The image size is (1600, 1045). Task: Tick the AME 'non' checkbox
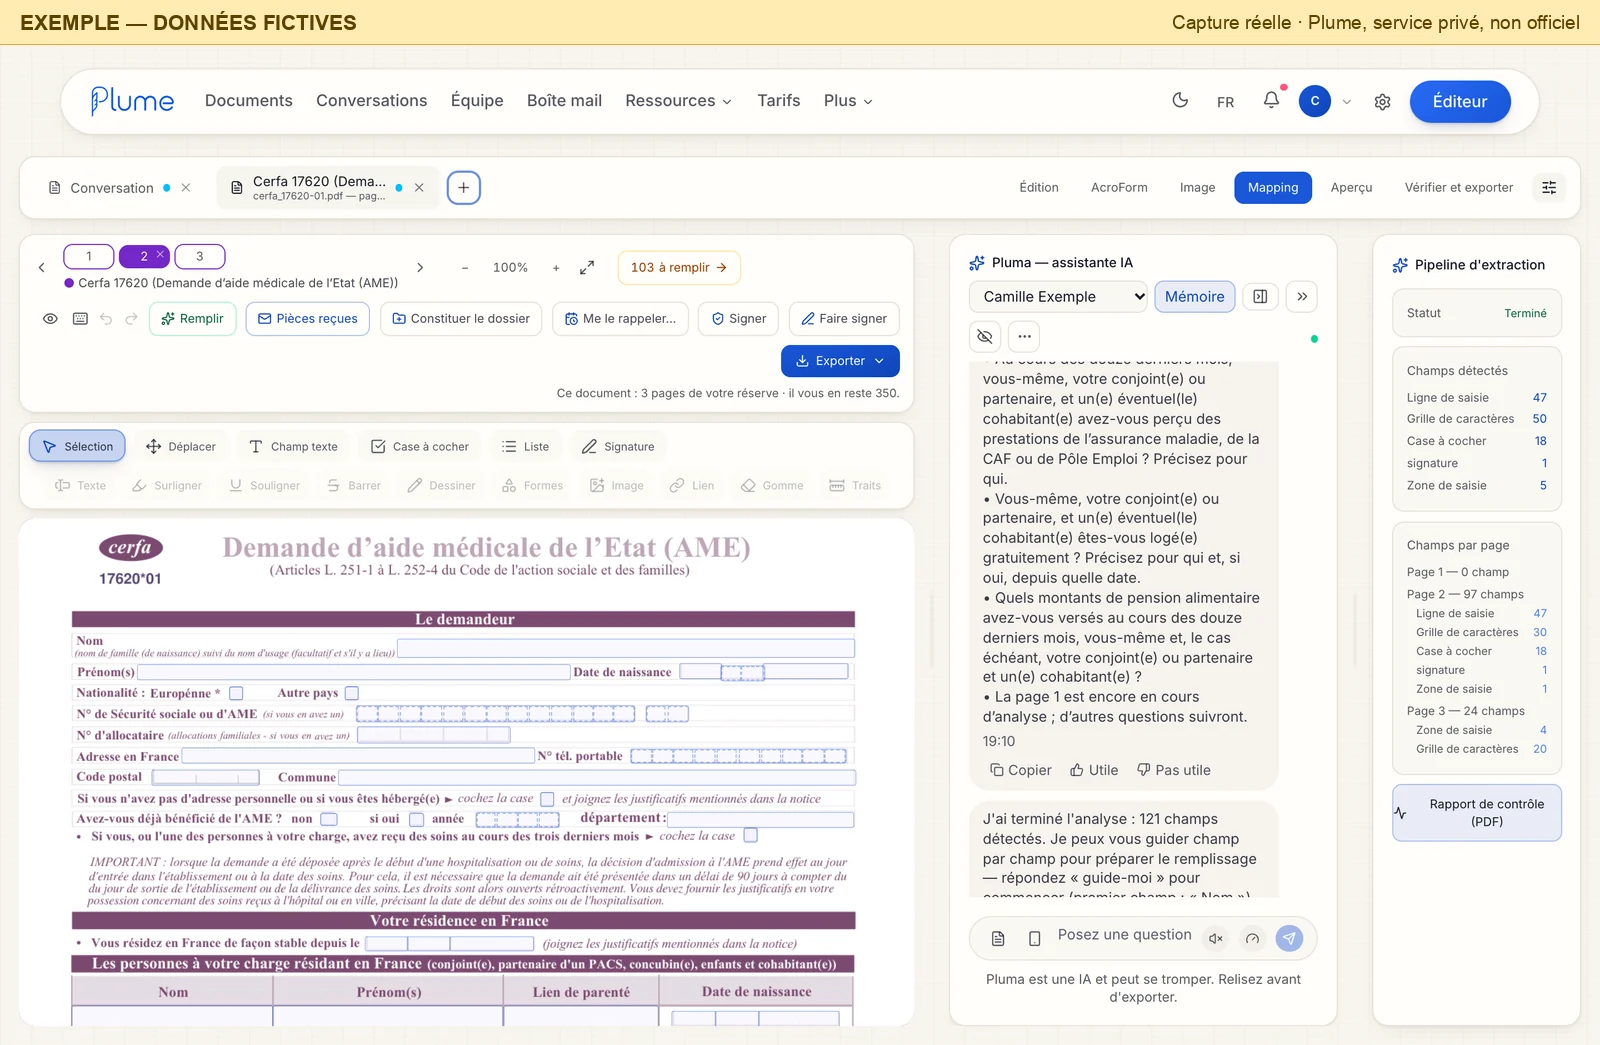click(329, 819)
